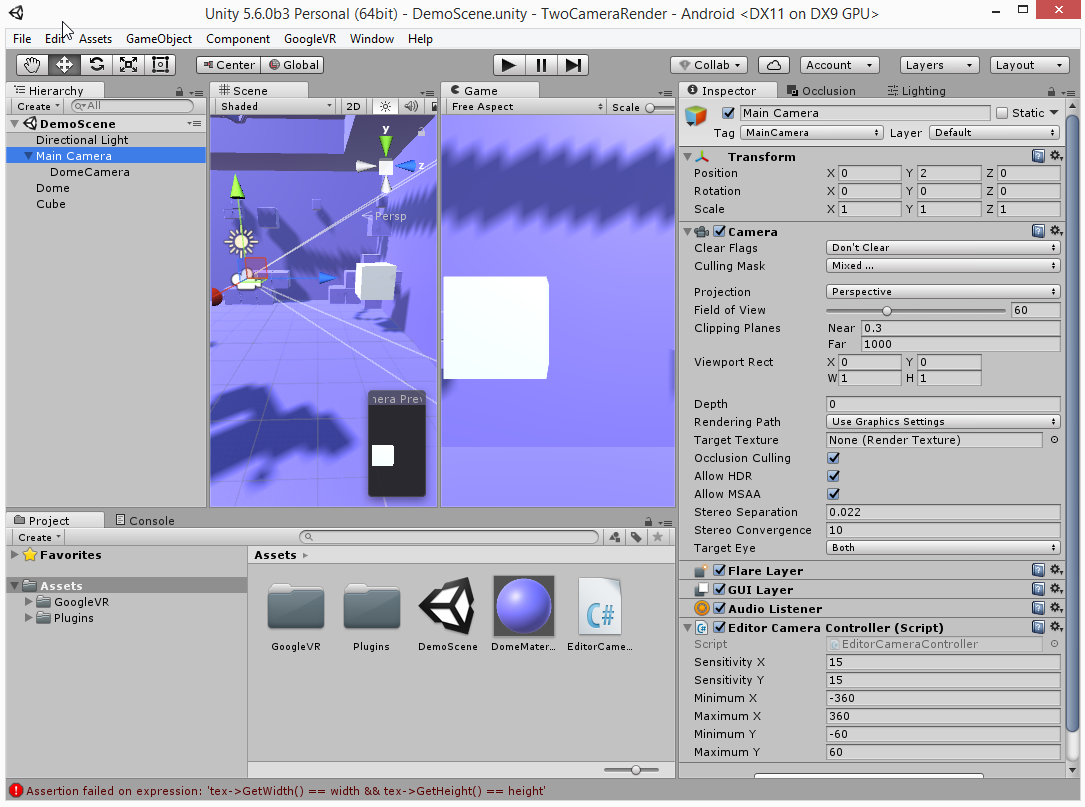Click the Account button
The image size is (1085, 807).
point(839,65)
